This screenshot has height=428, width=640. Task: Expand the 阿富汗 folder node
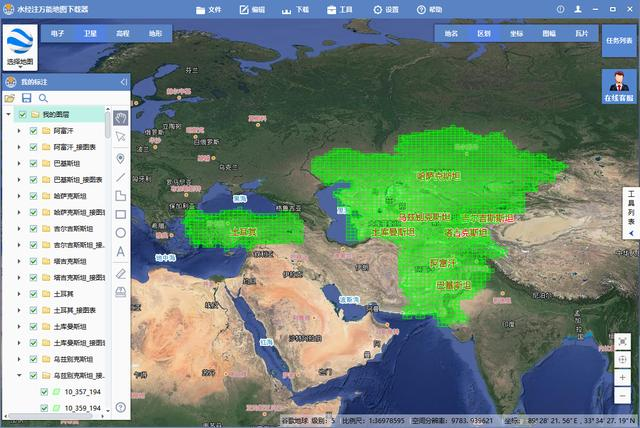19,131
